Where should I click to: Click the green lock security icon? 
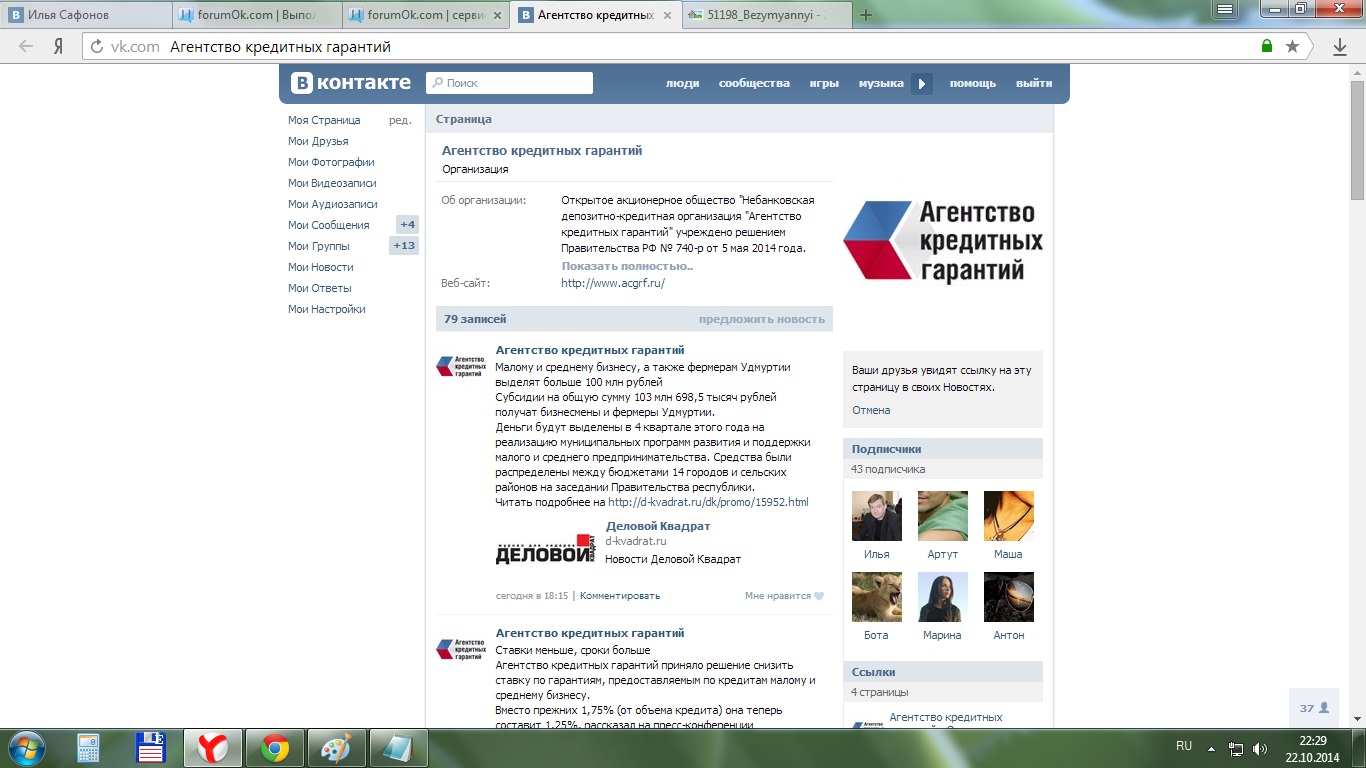click(1267, 46)
